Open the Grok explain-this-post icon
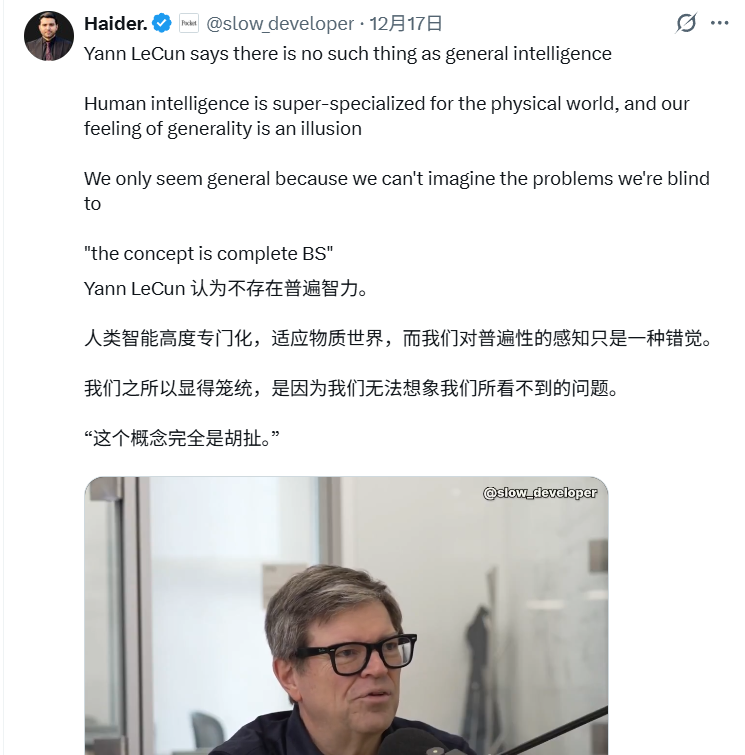The width and height of the screenshot is (745, 755). pos(686,23)
